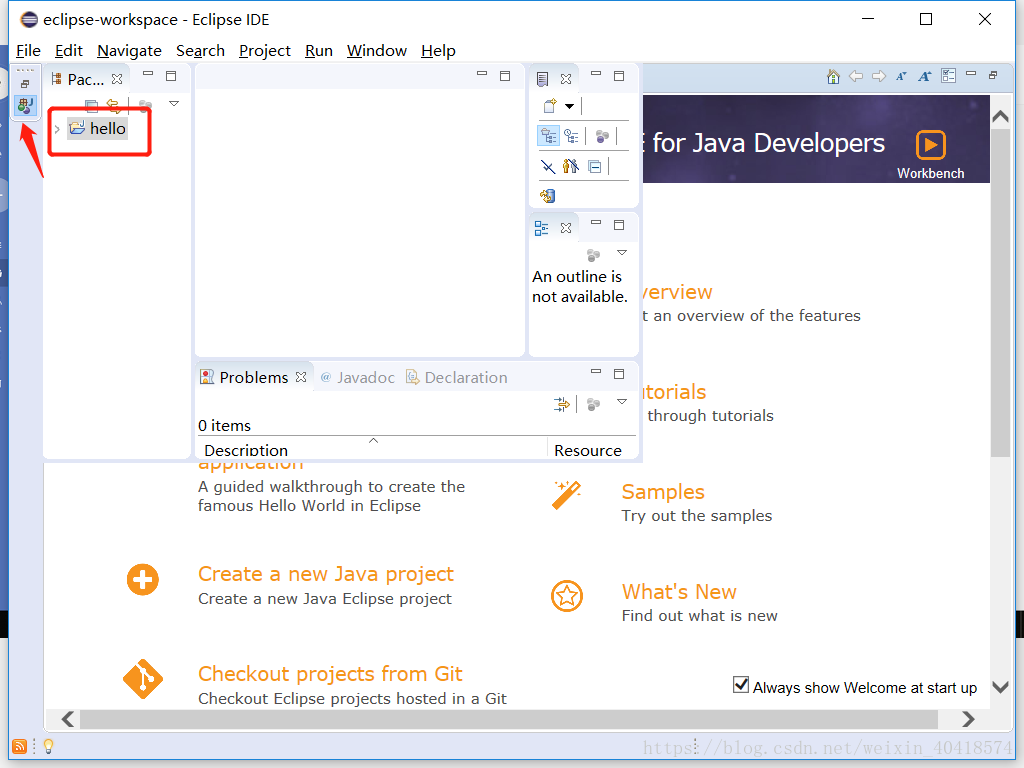This screenshot has width=1024, height=768.
Task: Click the Java perspective icon in left bar
Action: (x=25, y=106)
